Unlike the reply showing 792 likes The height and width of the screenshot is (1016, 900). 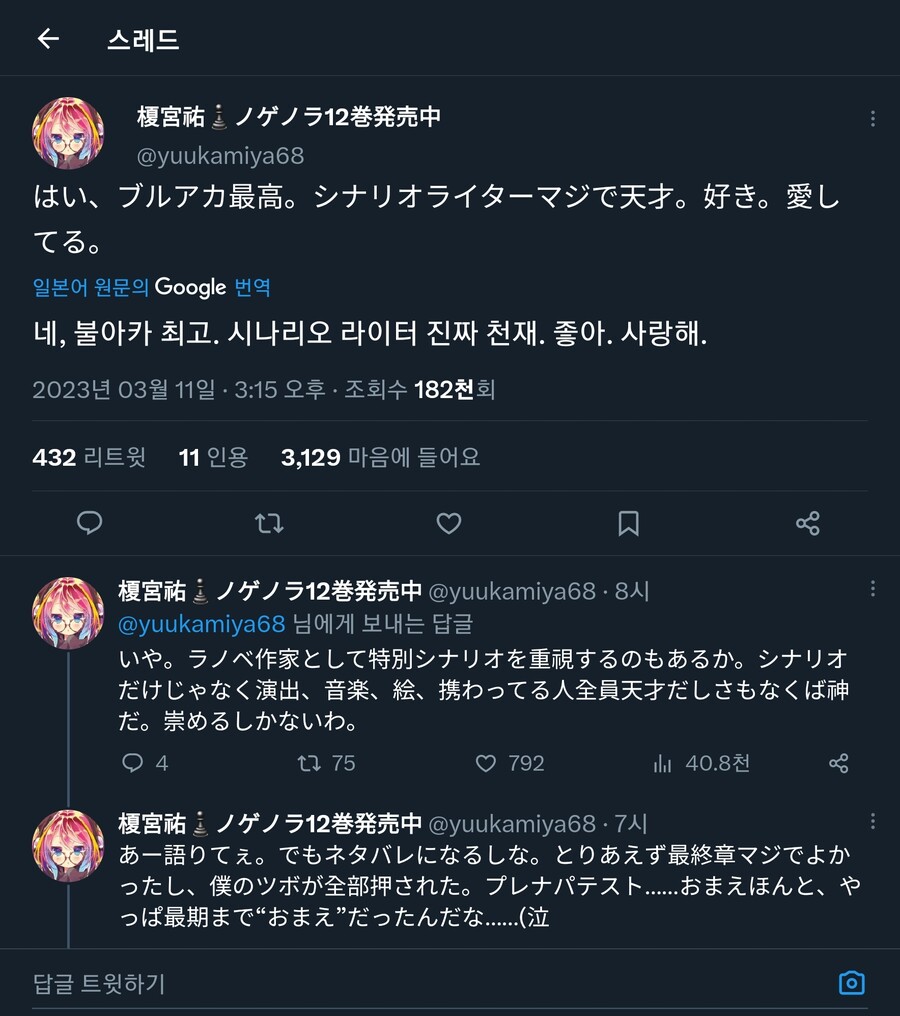pos(485,763)
